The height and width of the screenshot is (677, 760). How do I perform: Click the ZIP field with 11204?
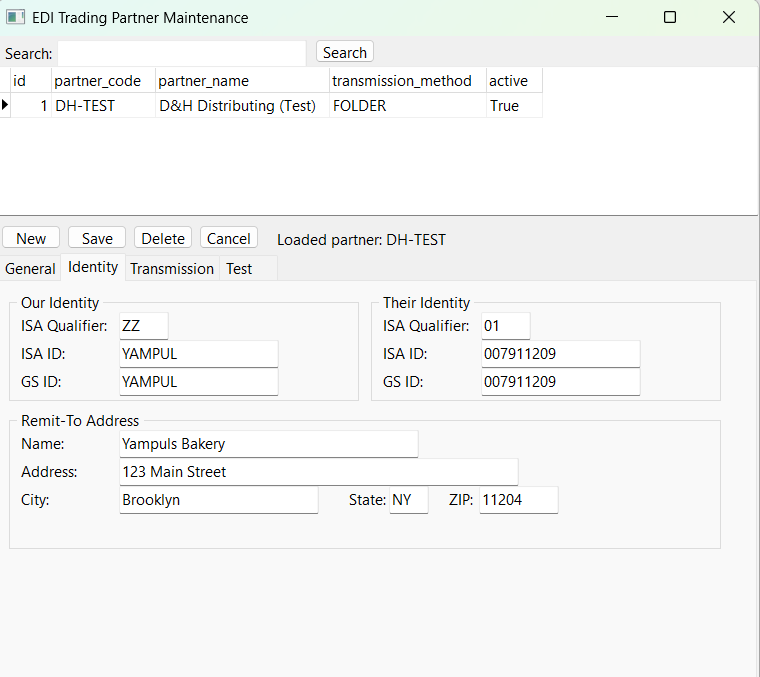[519, 500]
